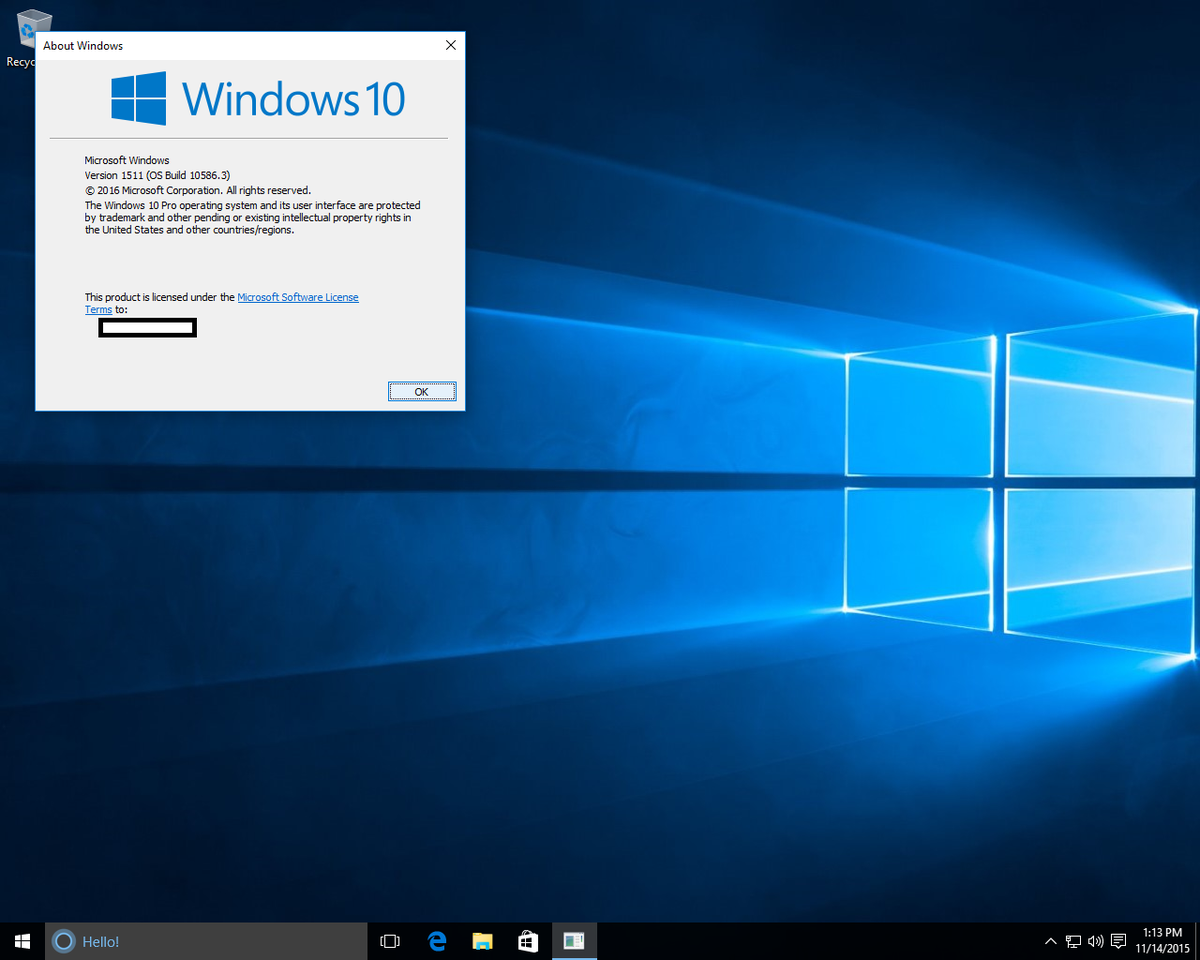This screenshot has height=960, width=1200.
Task: Launch Microsoft Edge from the taskbar
Action: (436, 941)
